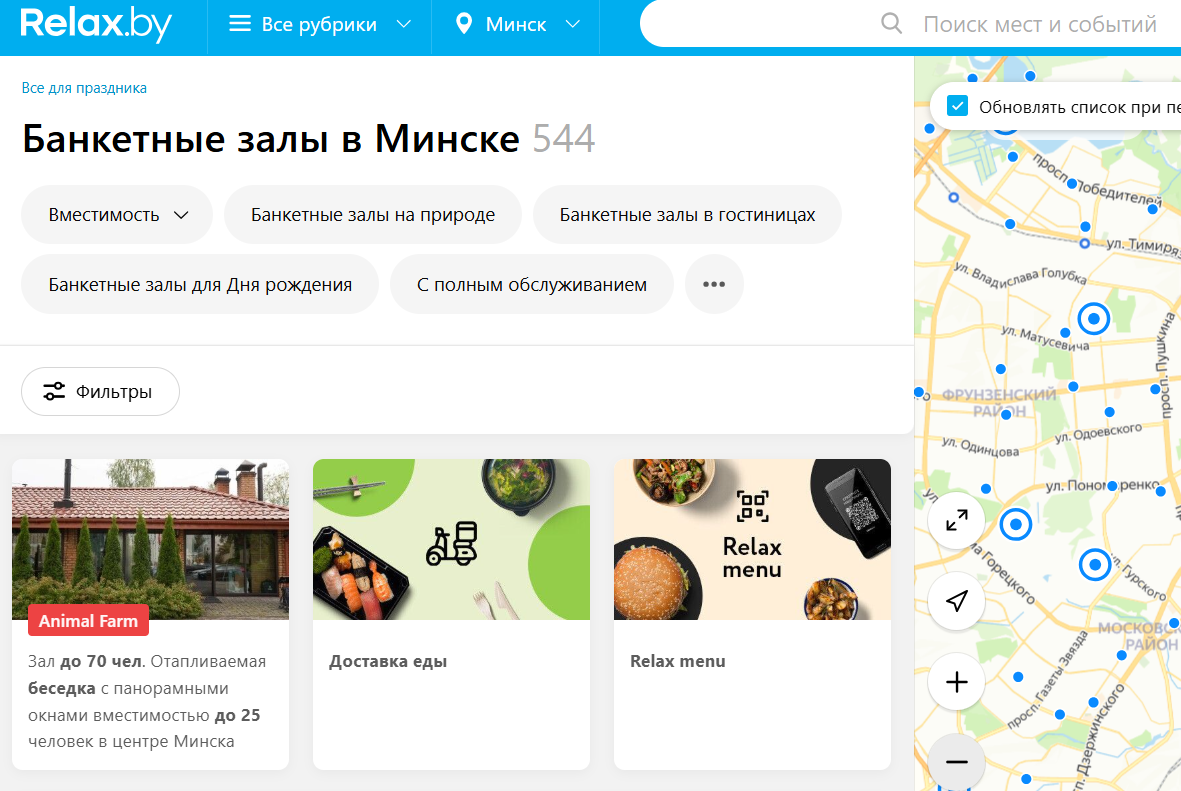The height and width of the screenshot is (791, 1181).
Task: Toggle the Обновлять список checkbox on the map
Action: coord(957,106)
